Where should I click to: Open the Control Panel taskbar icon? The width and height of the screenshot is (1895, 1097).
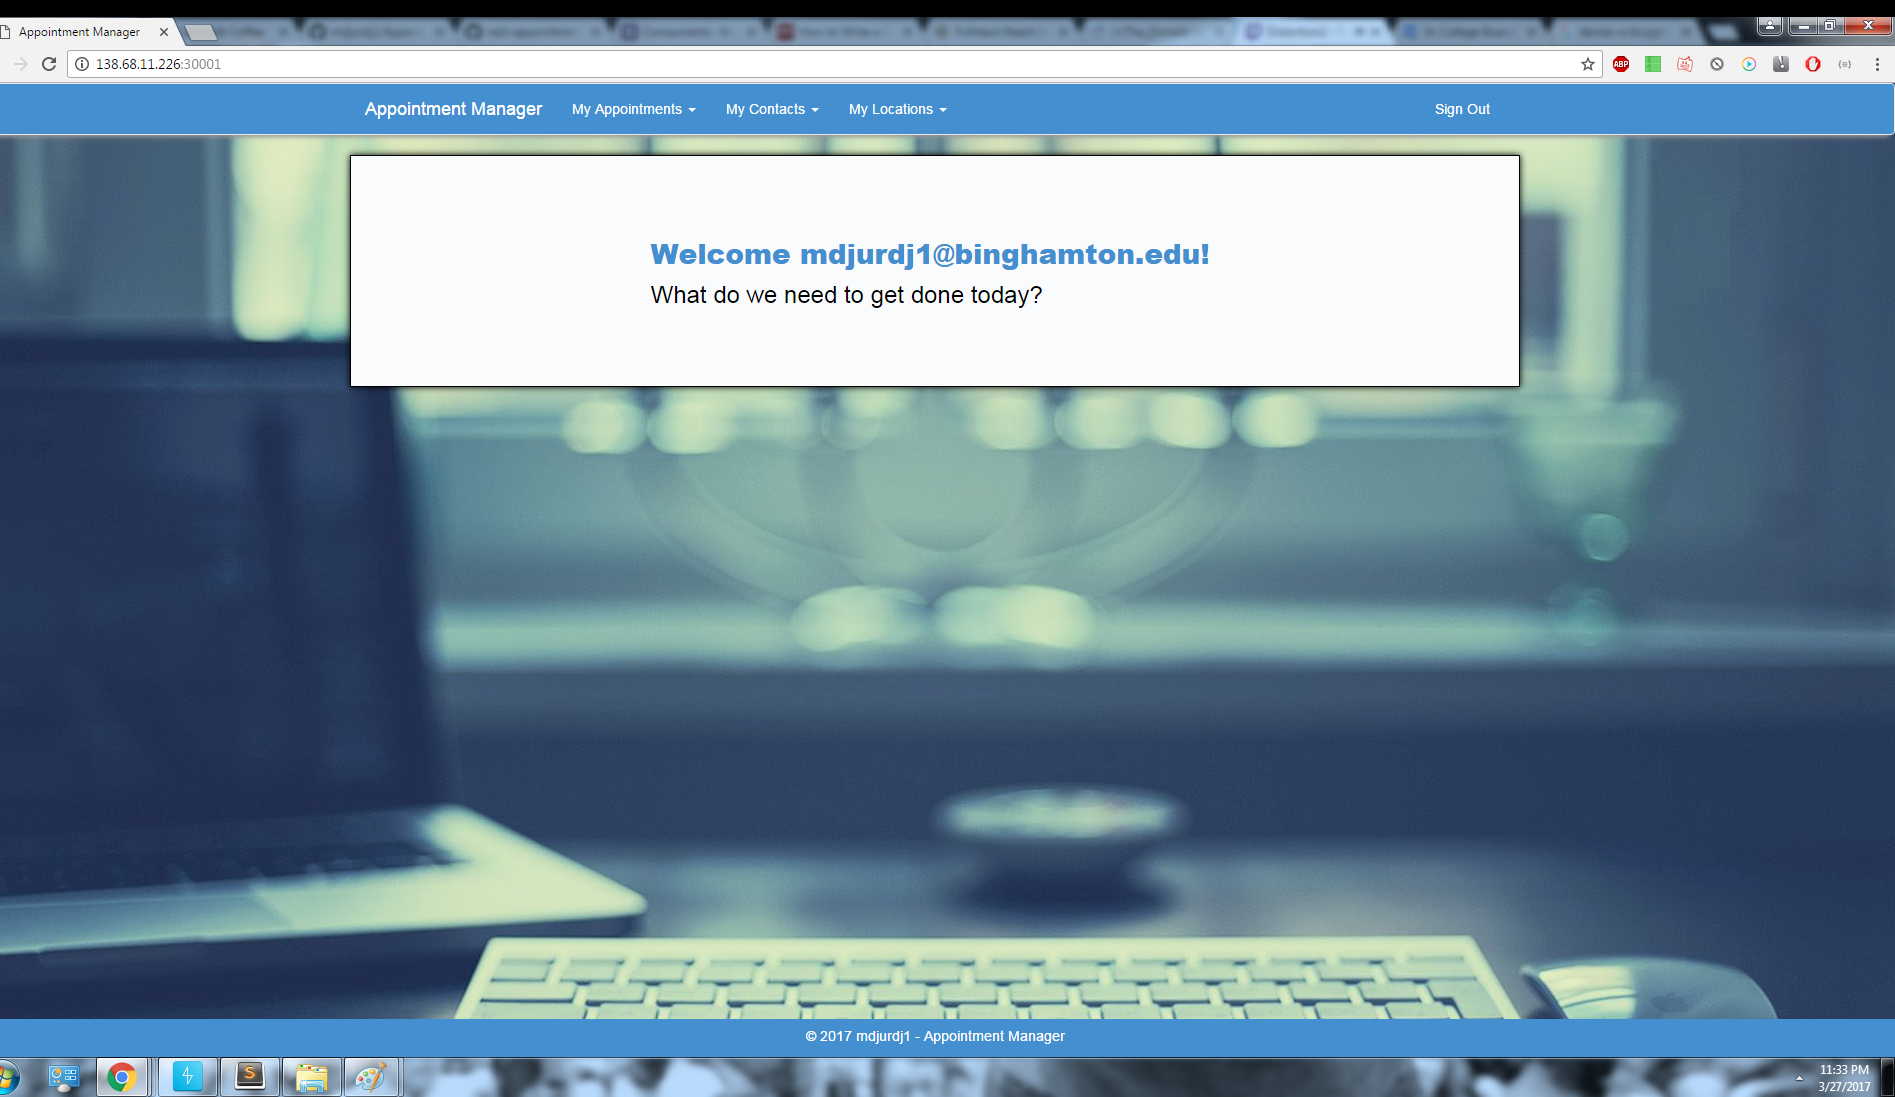pyautogui.click(x=63, y=1078)
